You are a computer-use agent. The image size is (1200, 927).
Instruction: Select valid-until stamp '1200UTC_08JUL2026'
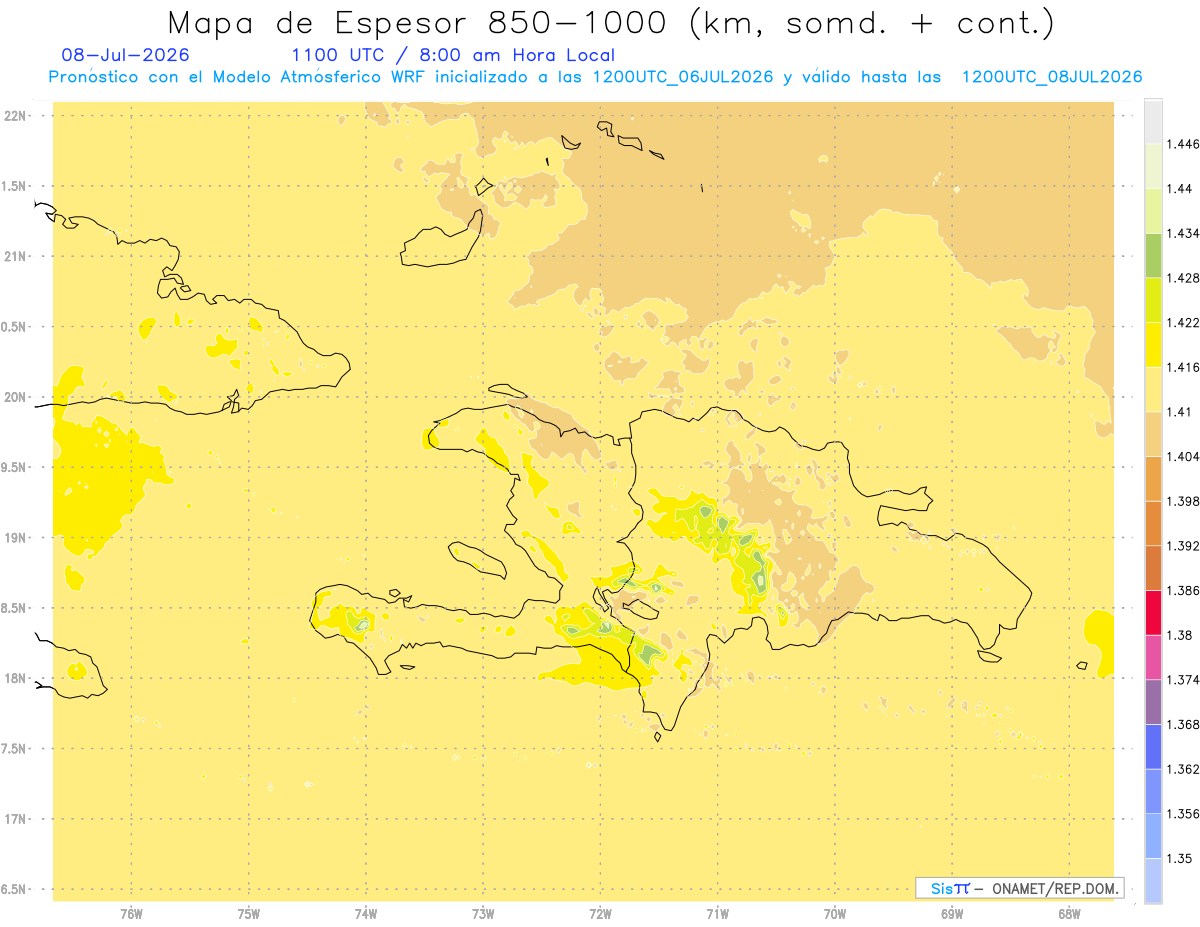(x=1052, y=77)
